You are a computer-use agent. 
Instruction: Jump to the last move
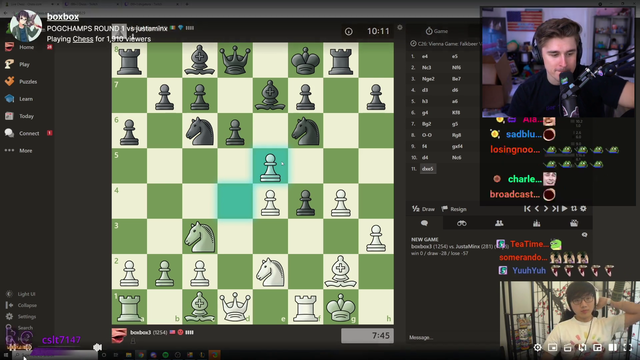tap(555, 209)
